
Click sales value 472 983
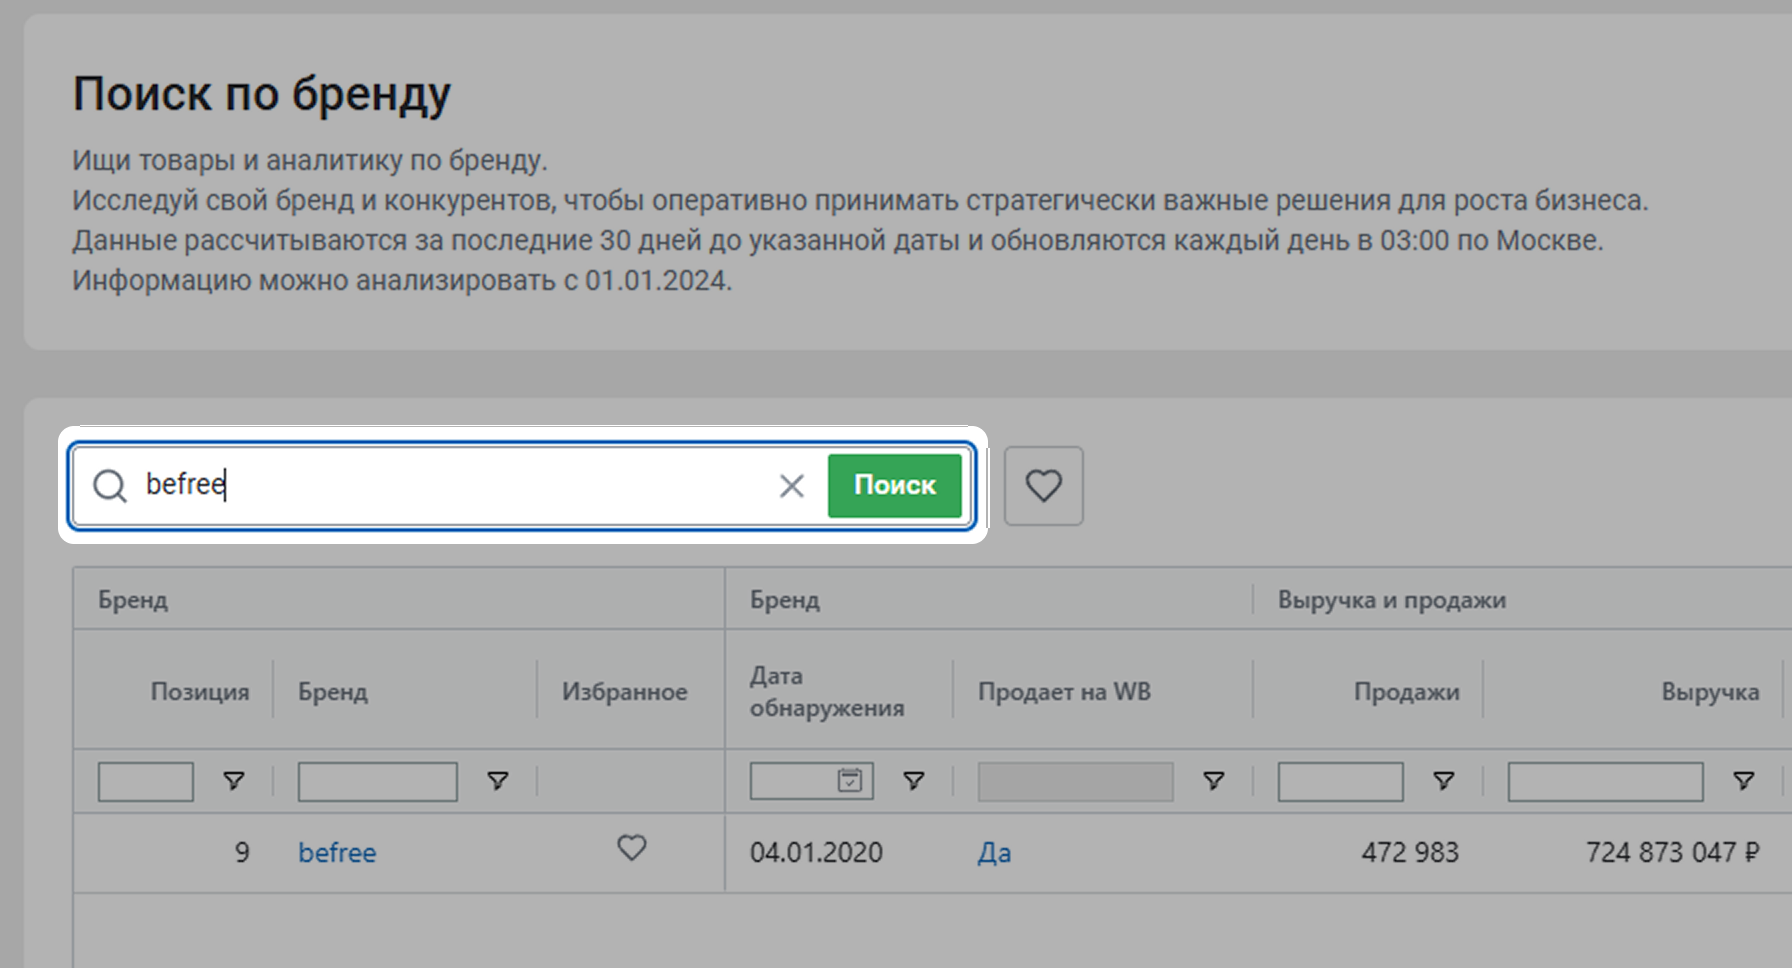tap(1410, 853)
